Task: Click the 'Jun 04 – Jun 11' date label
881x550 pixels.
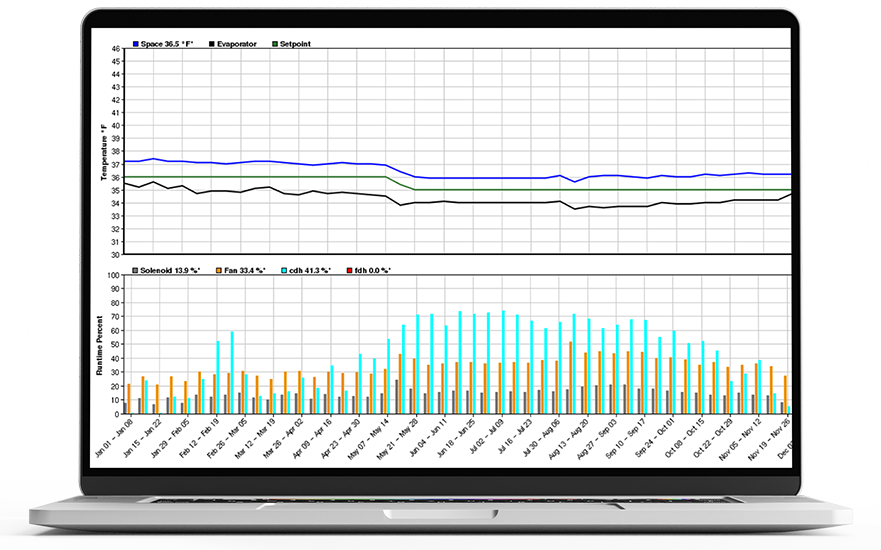Action: [428, 437]
